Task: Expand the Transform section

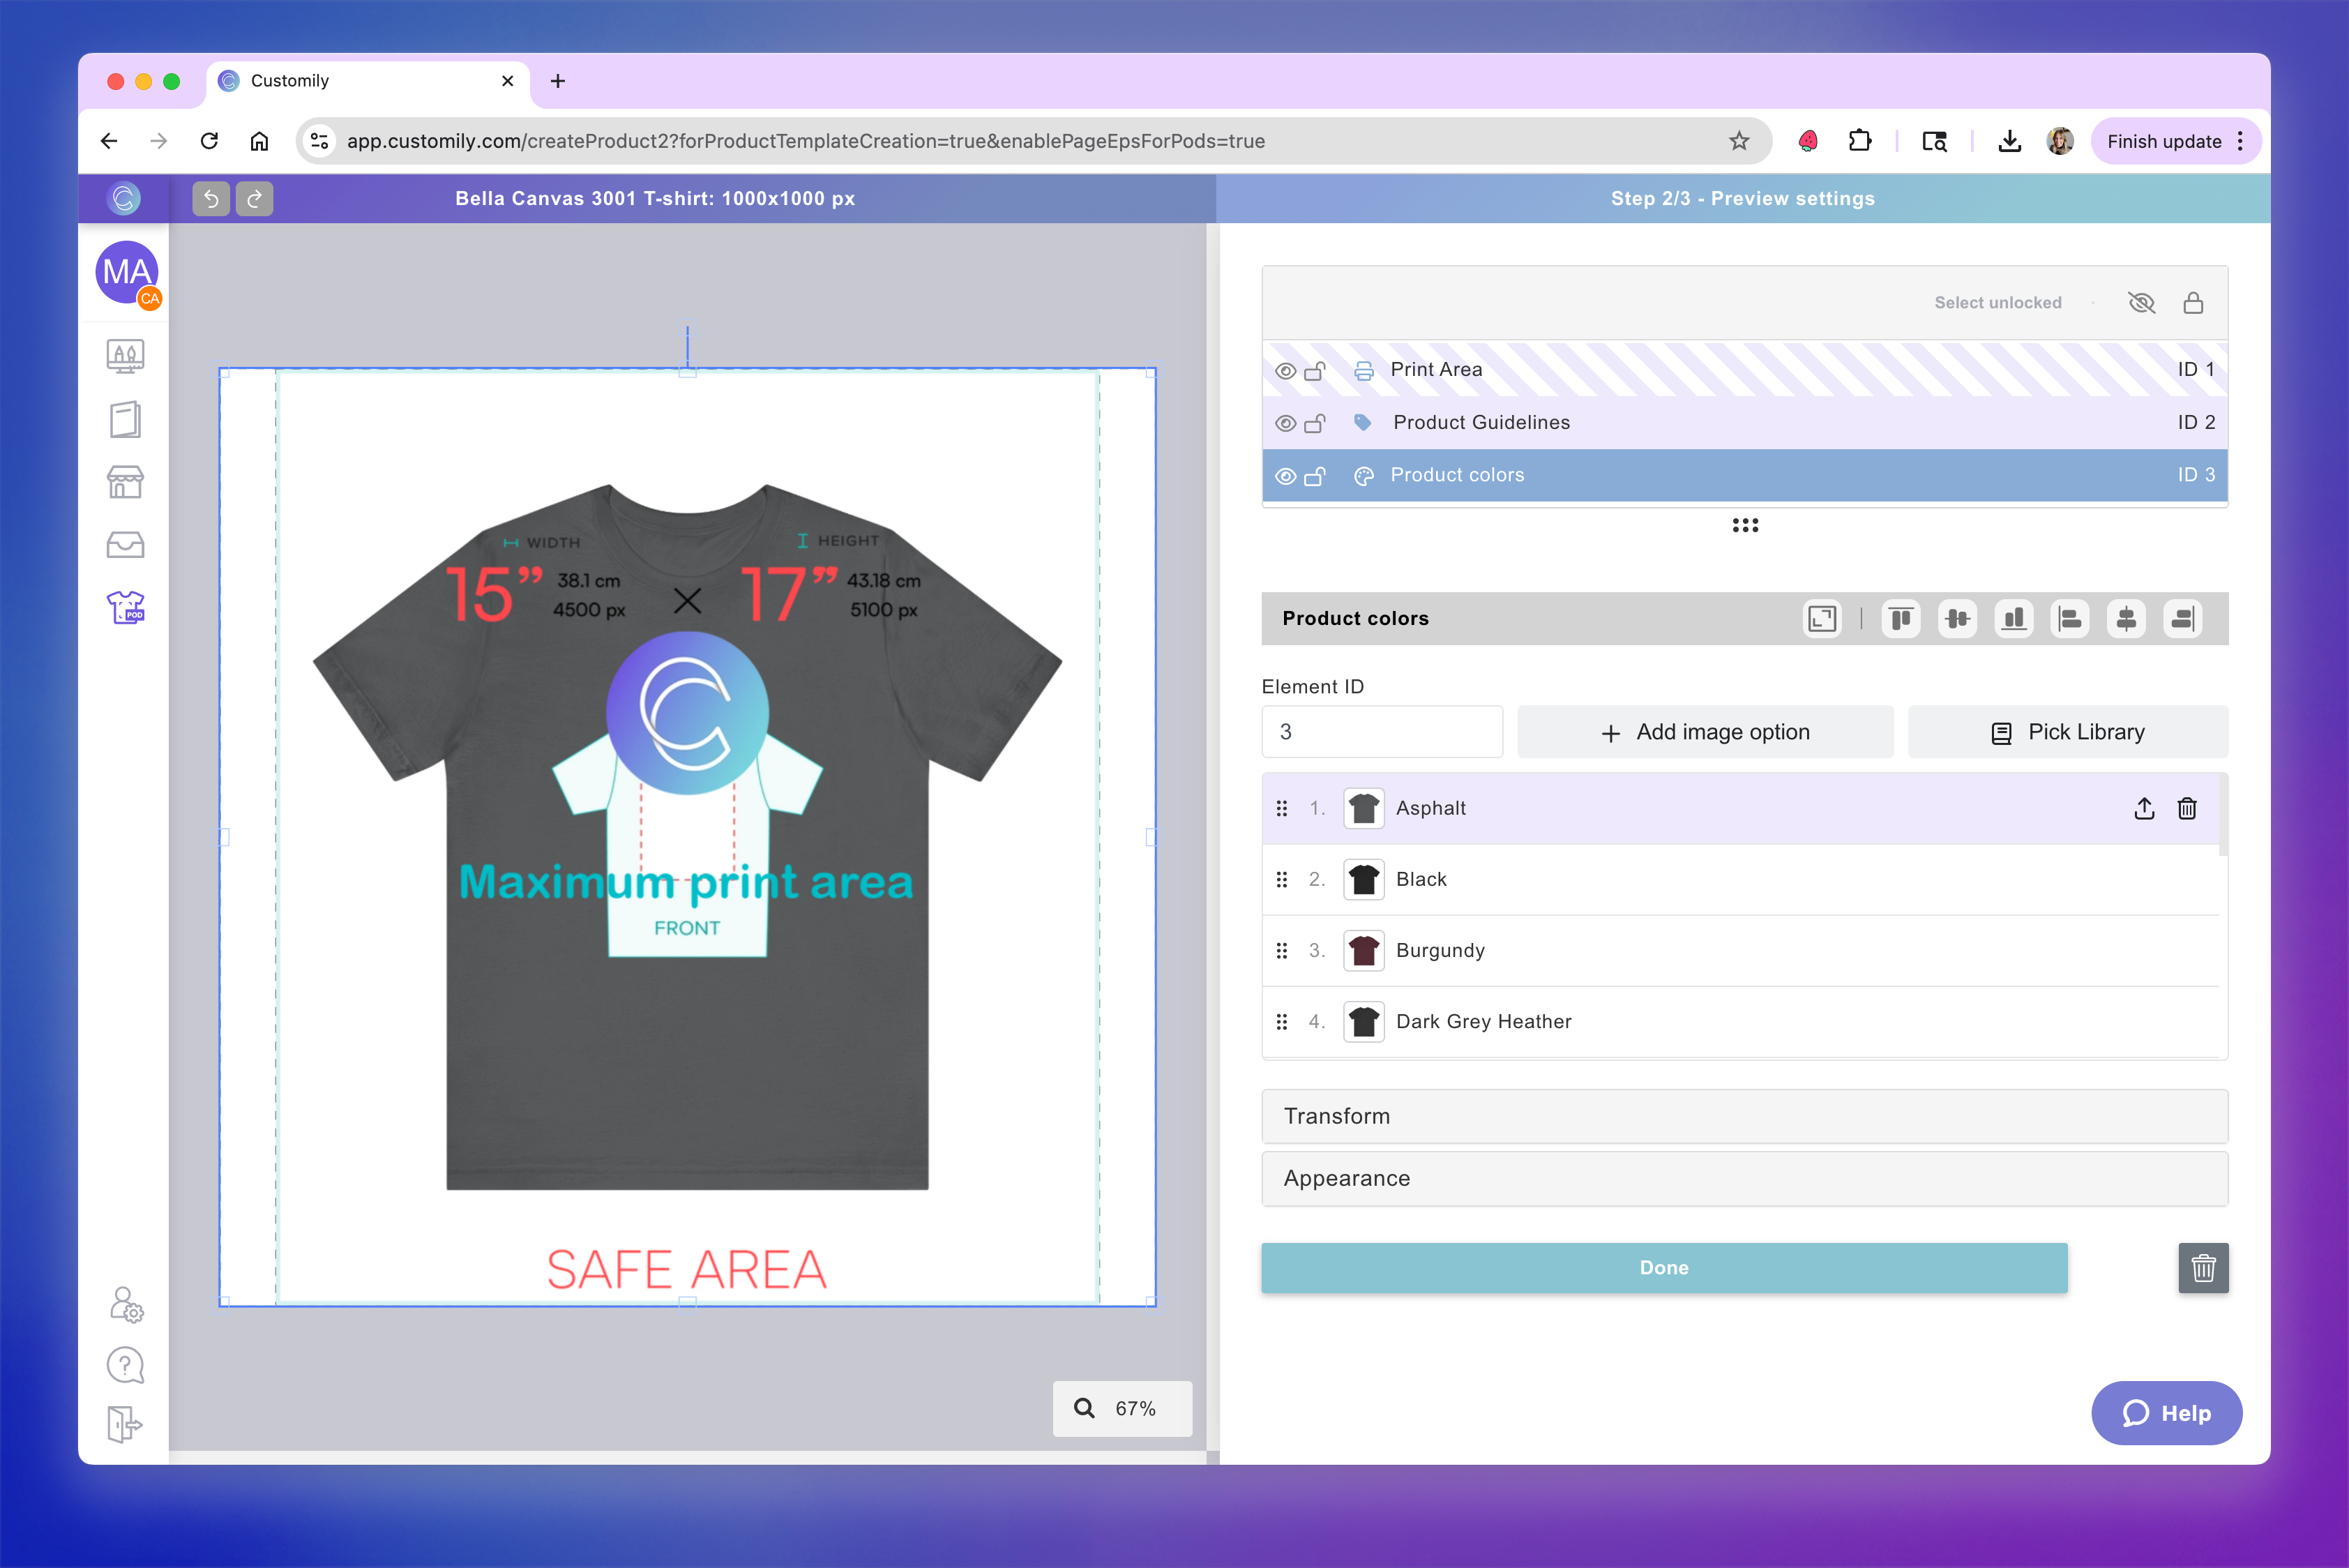Action: (1743, 1116)
